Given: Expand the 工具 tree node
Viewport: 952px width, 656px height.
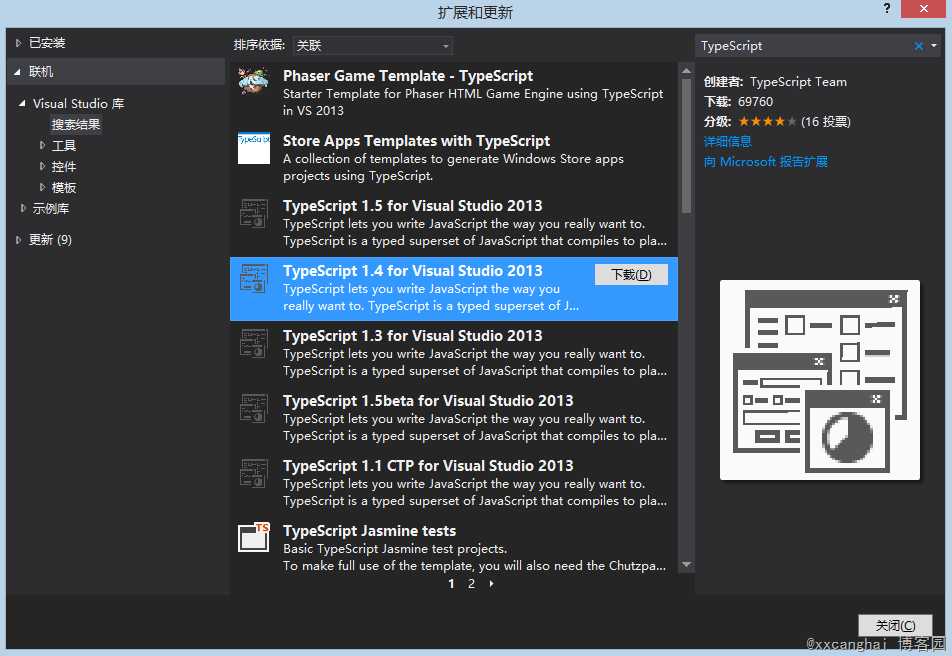Looking at the screenshot, I should tap(42, 145).
